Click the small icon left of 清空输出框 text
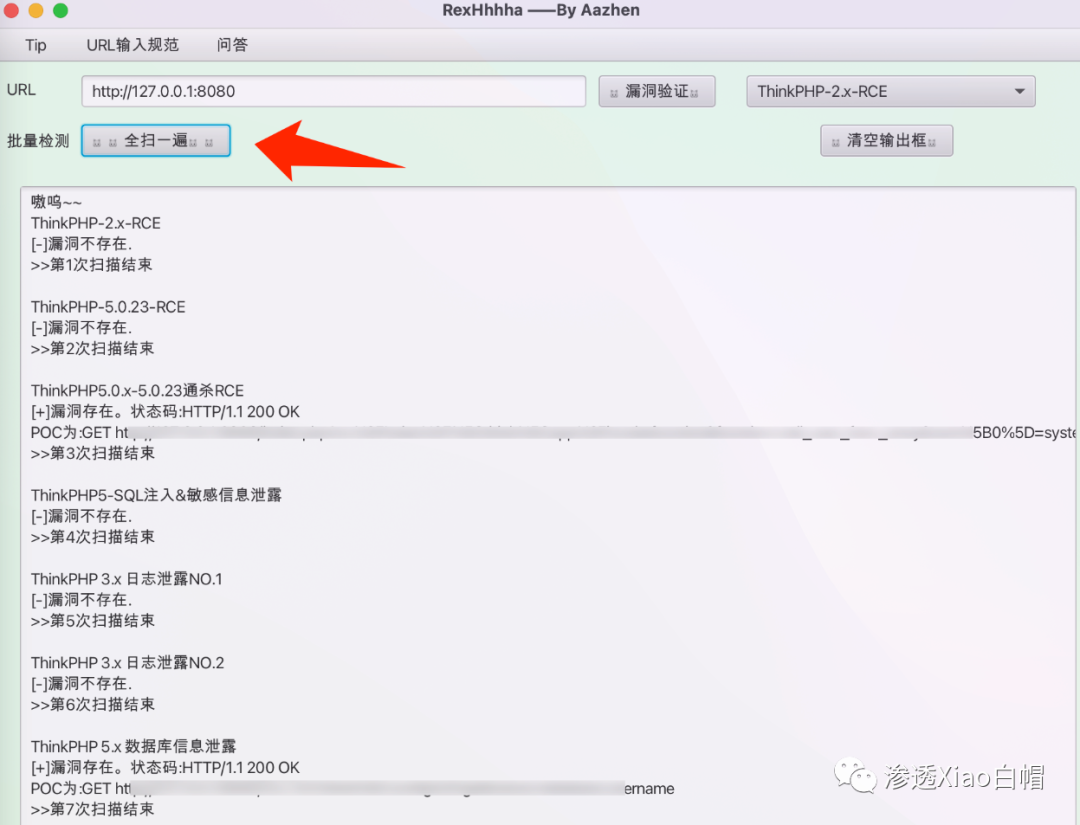 [835, 143]
